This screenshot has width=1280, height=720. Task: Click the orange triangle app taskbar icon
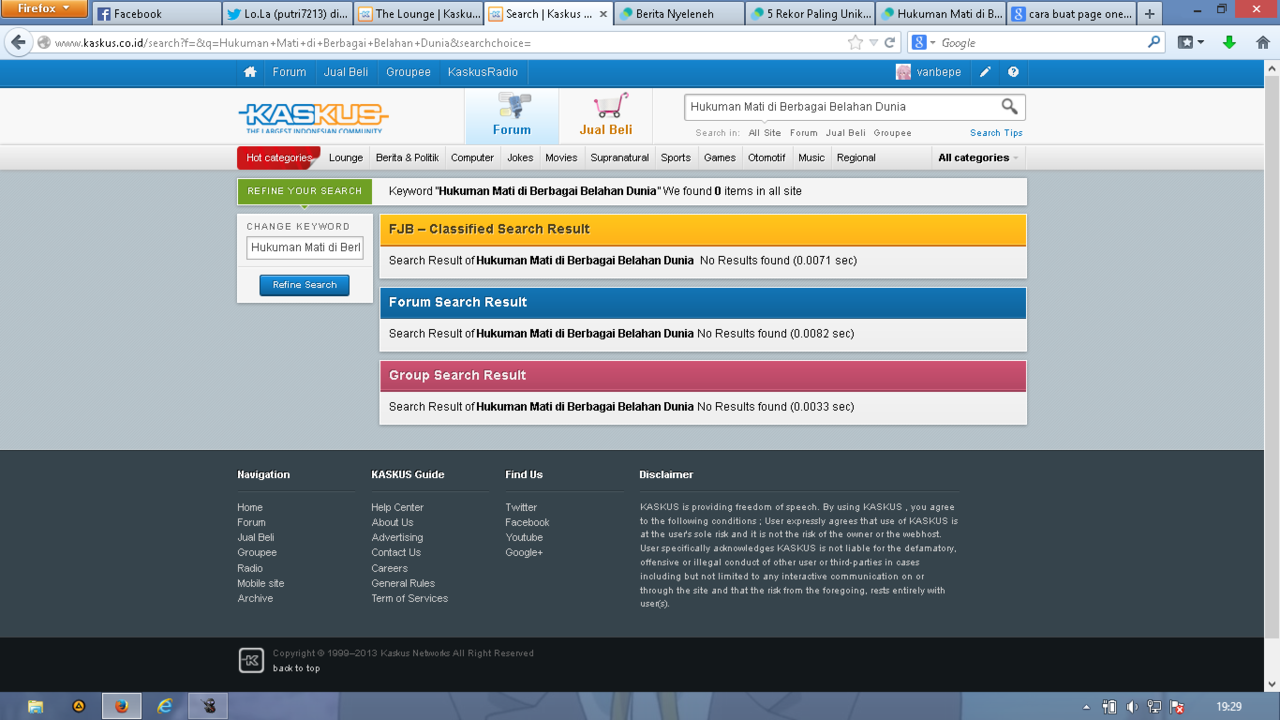point(78,706)
